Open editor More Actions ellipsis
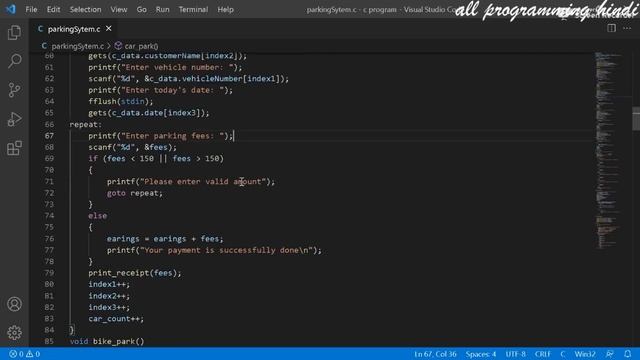 click(x=627, y=28)
